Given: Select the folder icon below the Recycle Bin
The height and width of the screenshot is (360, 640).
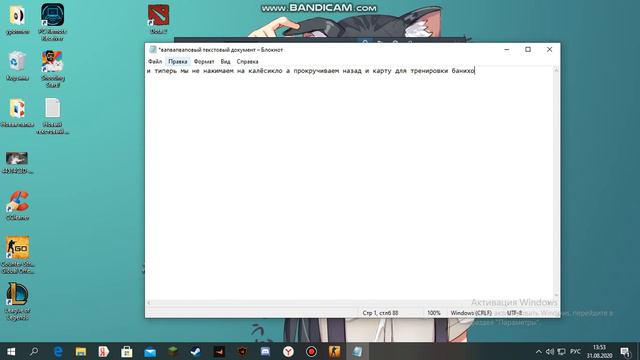Looking at the screenshot, I should 17,112.
